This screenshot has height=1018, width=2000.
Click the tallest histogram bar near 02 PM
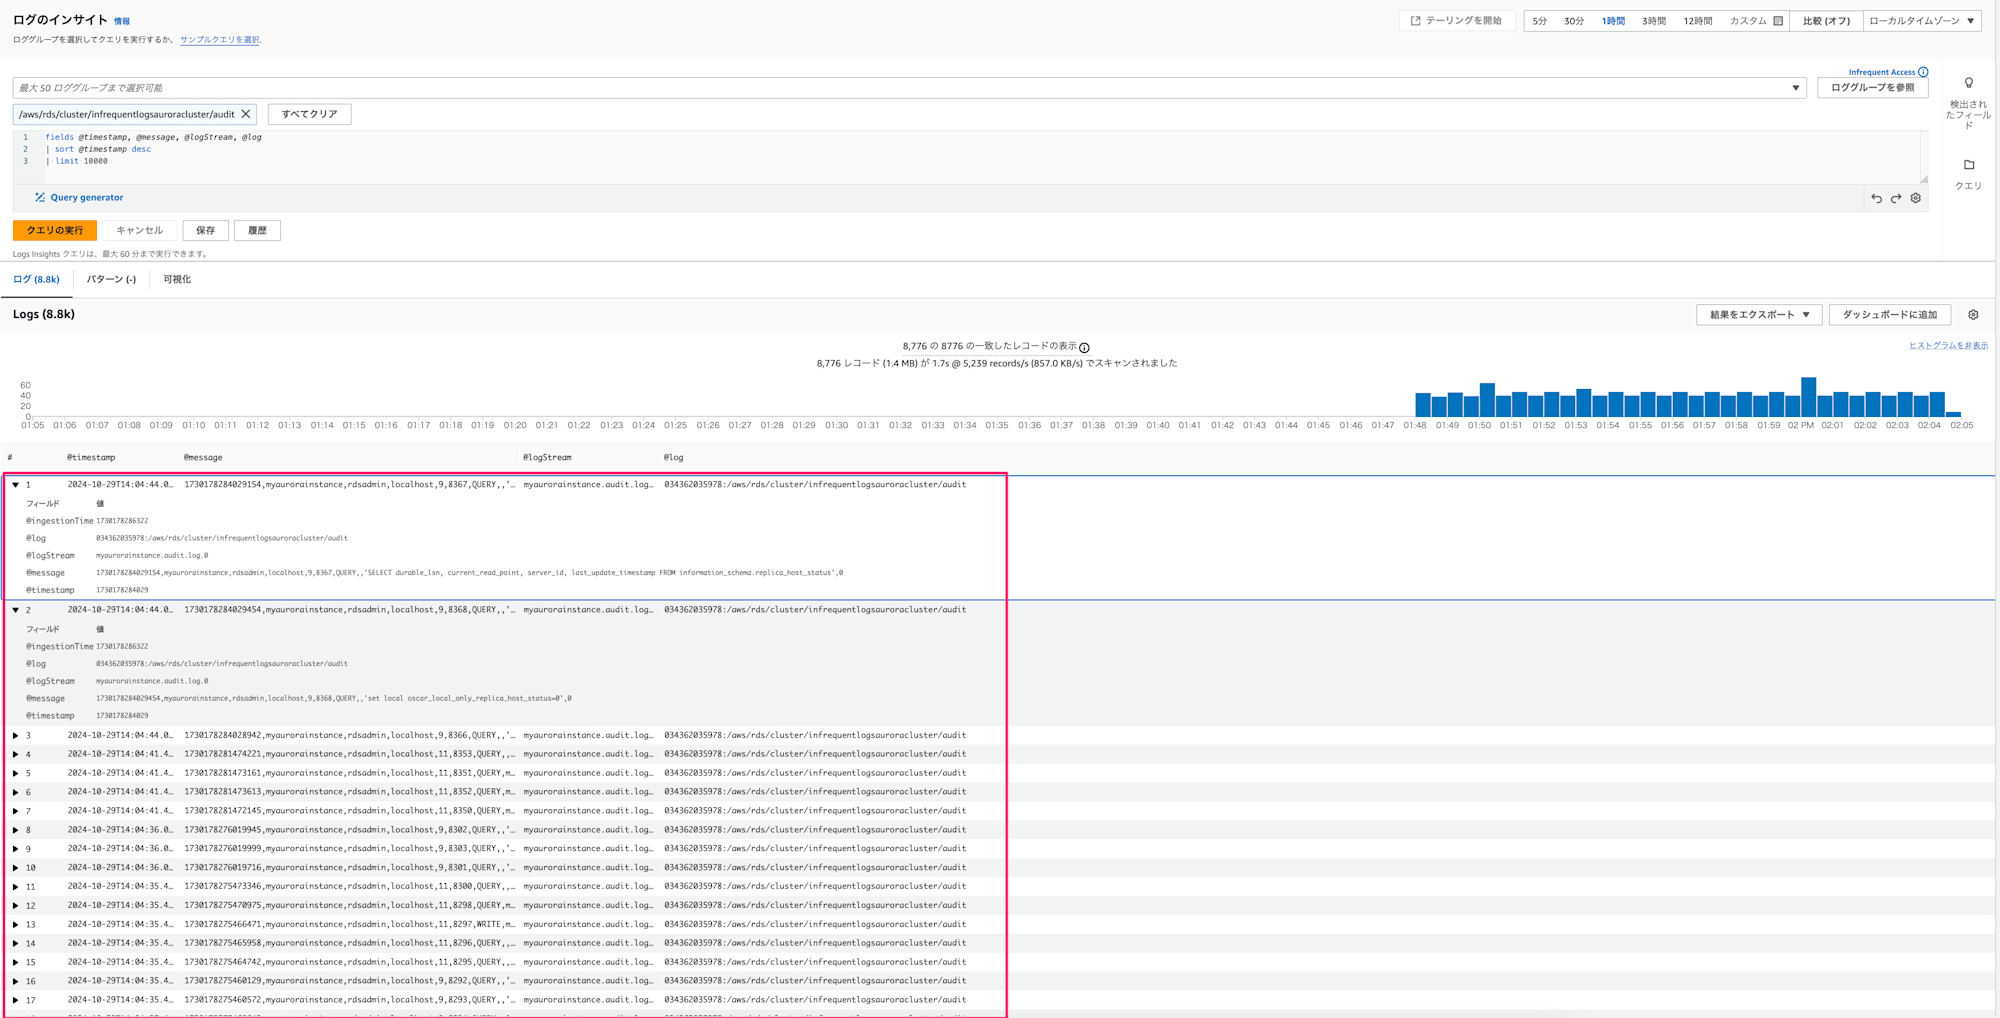(x=1808, y=397)
